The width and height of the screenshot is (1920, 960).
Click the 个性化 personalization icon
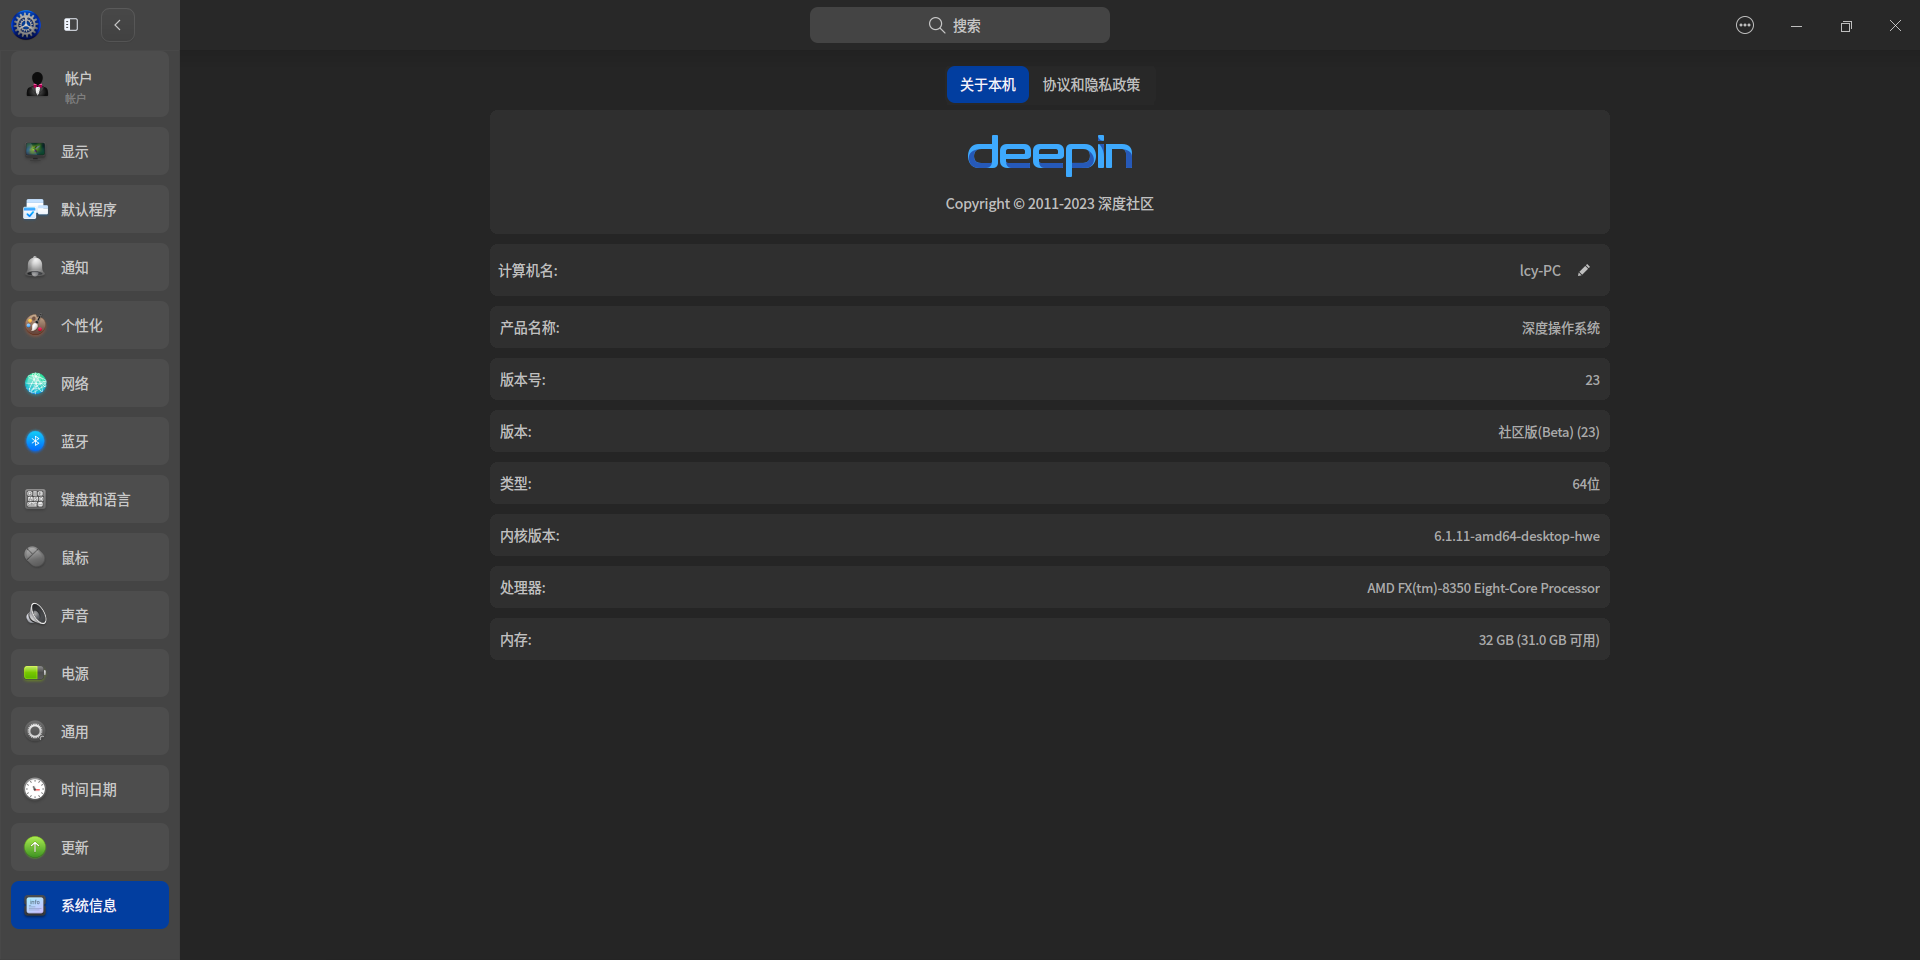coord(36,325)
